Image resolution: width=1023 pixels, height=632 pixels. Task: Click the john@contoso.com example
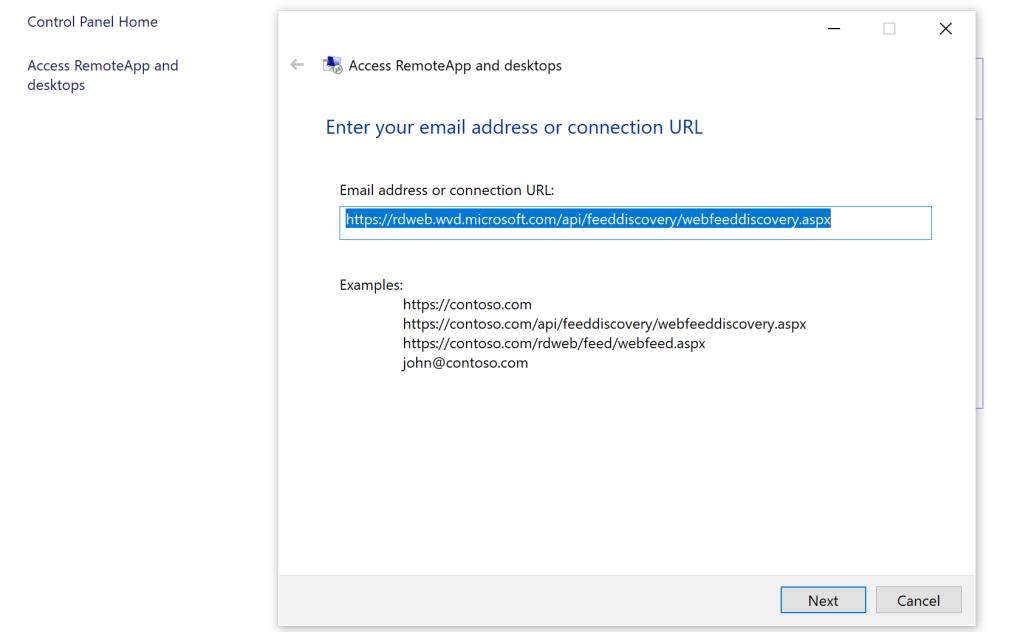point(465,363)
